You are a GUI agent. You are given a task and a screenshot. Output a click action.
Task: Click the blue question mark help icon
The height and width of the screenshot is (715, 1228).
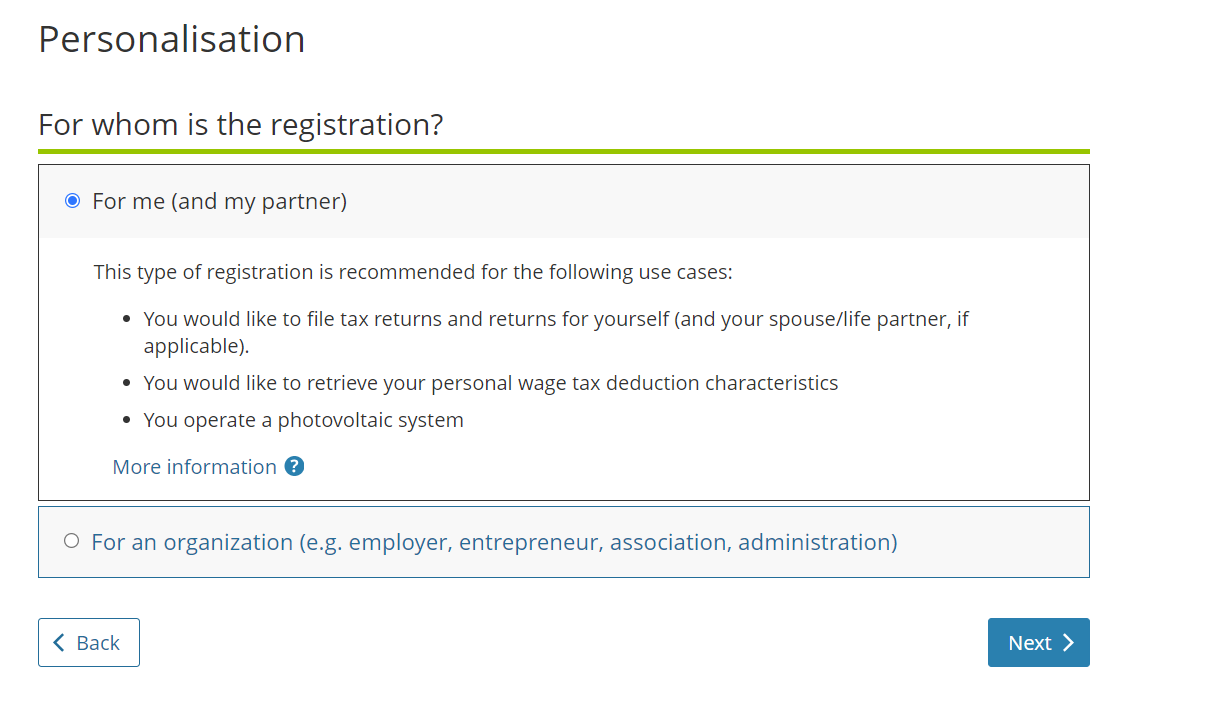(x=294, y=466)
